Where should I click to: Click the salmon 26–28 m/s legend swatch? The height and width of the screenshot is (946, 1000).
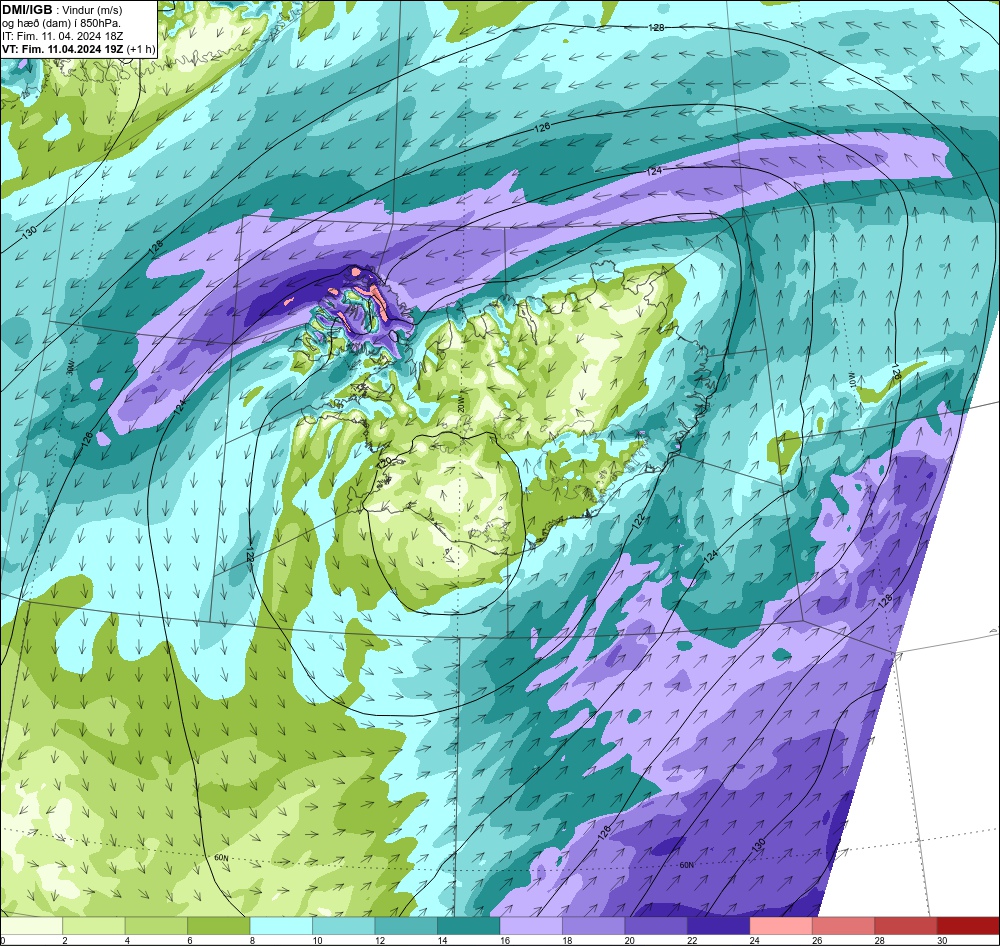(844, 926)
